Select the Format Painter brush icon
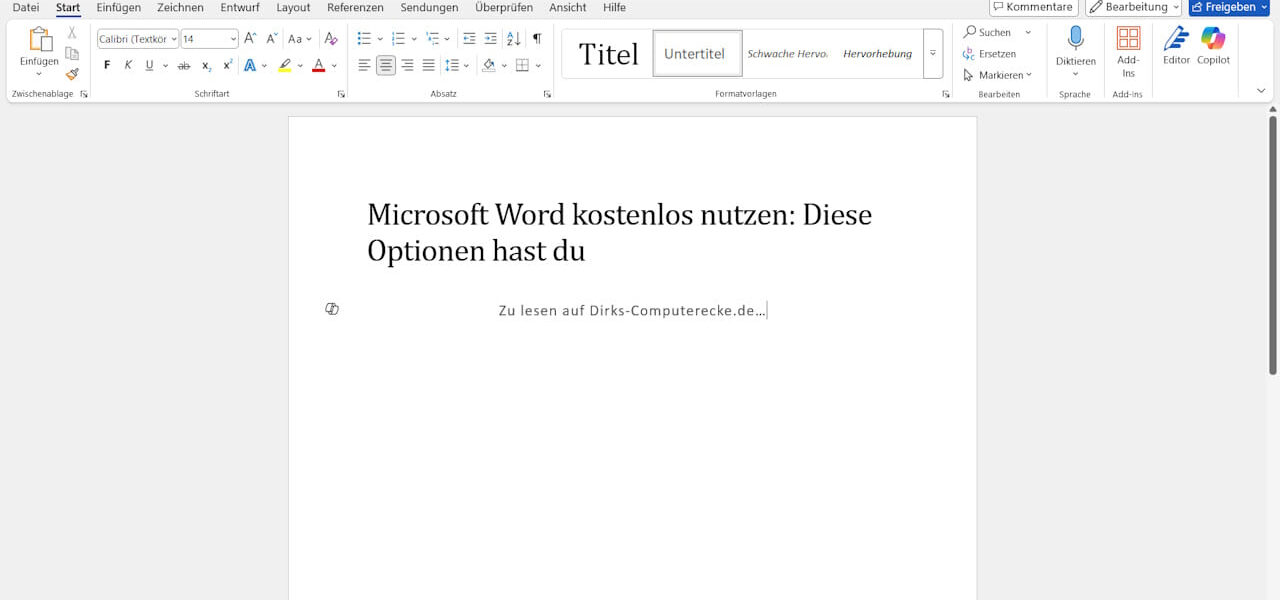 coord(72,74)
